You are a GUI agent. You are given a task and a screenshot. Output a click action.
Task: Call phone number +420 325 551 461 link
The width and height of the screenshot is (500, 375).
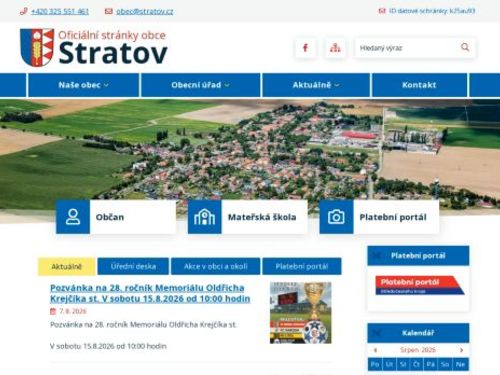(x=60, y=11)
